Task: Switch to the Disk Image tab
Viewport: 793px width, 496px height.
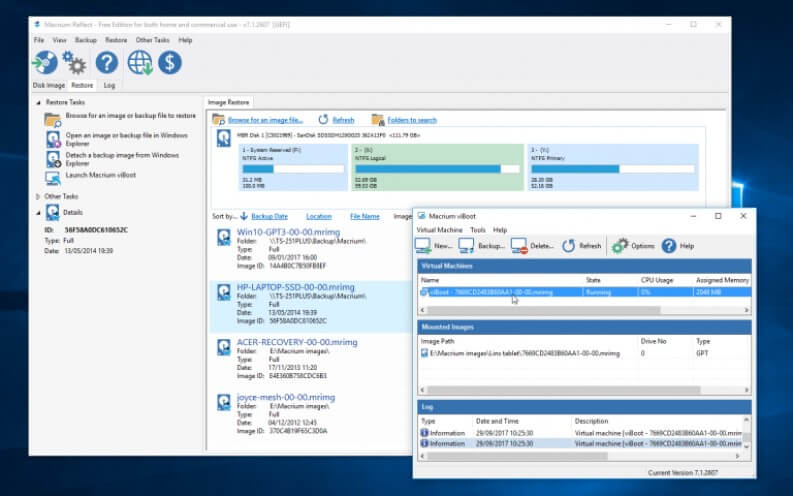Action: [x=49, y=85]
